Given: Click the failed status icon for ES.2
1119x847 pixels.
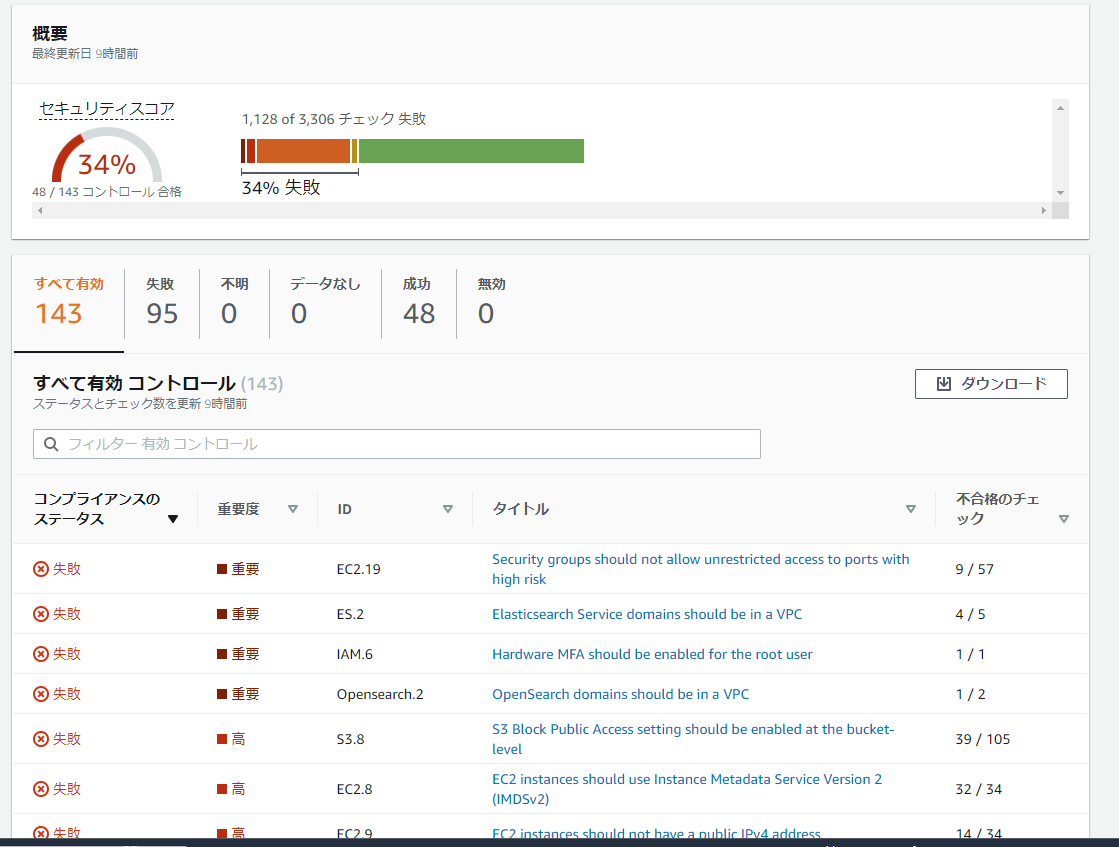Looking at the screenshot, I should pos(41,614).
